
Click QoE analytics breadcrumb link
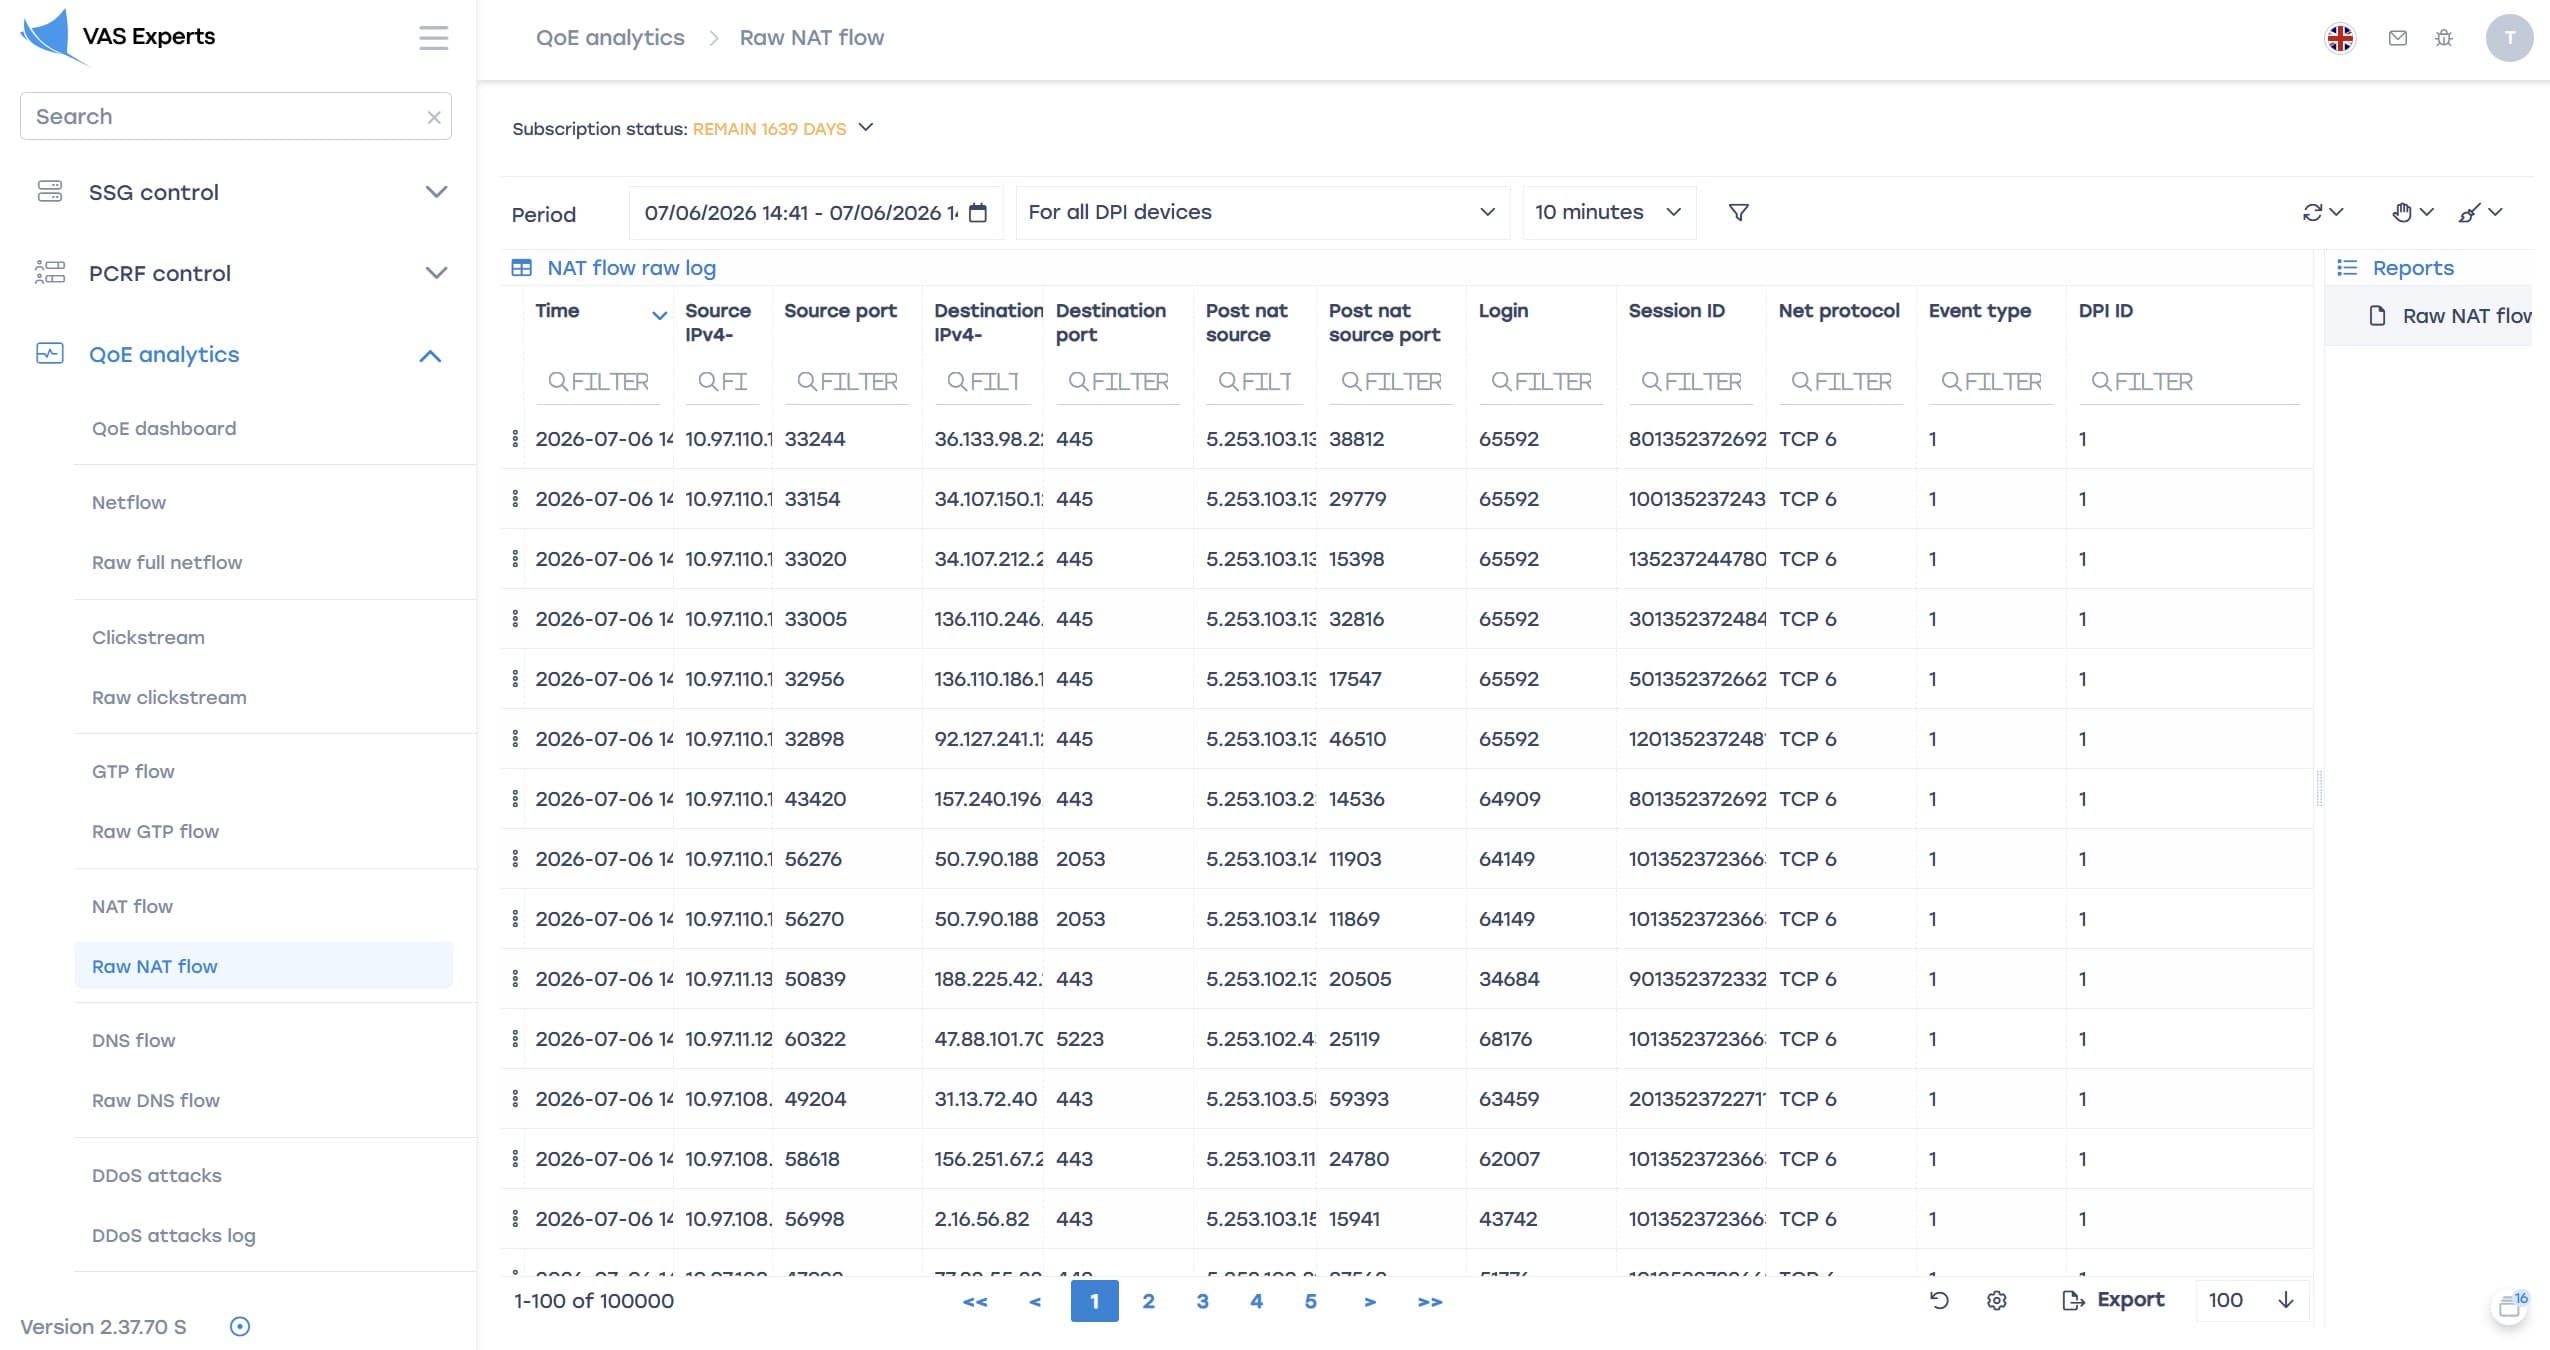click(x=610, y=38)
